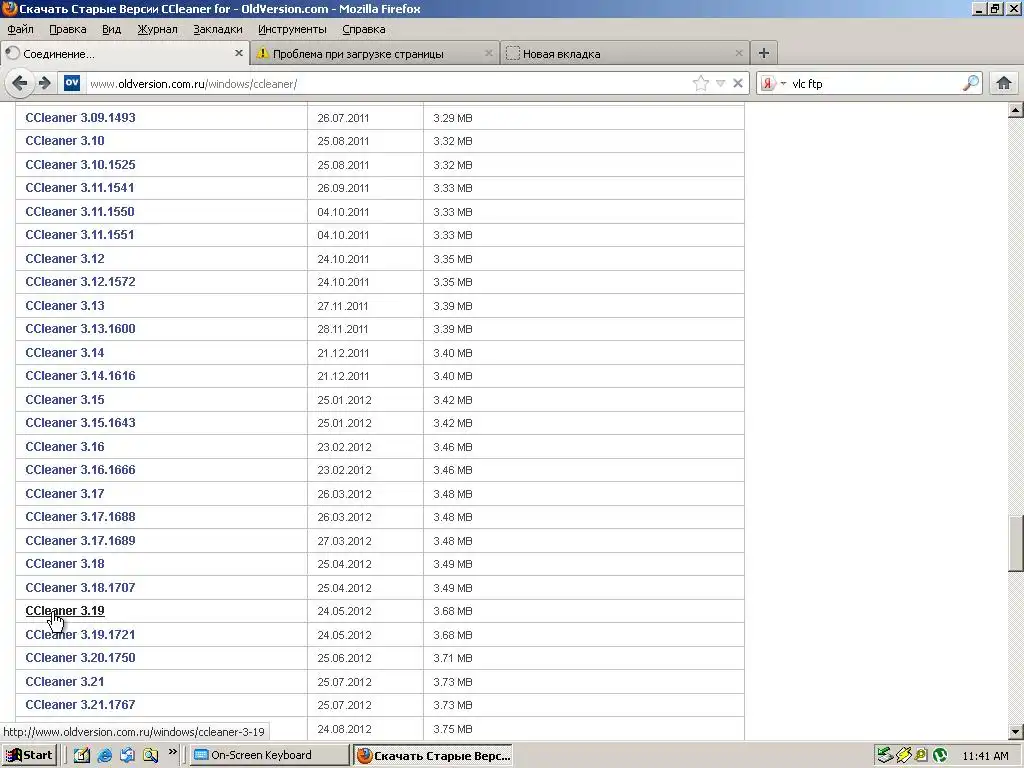
Task: Open the Инструменты menu
Action: (292, 29)
